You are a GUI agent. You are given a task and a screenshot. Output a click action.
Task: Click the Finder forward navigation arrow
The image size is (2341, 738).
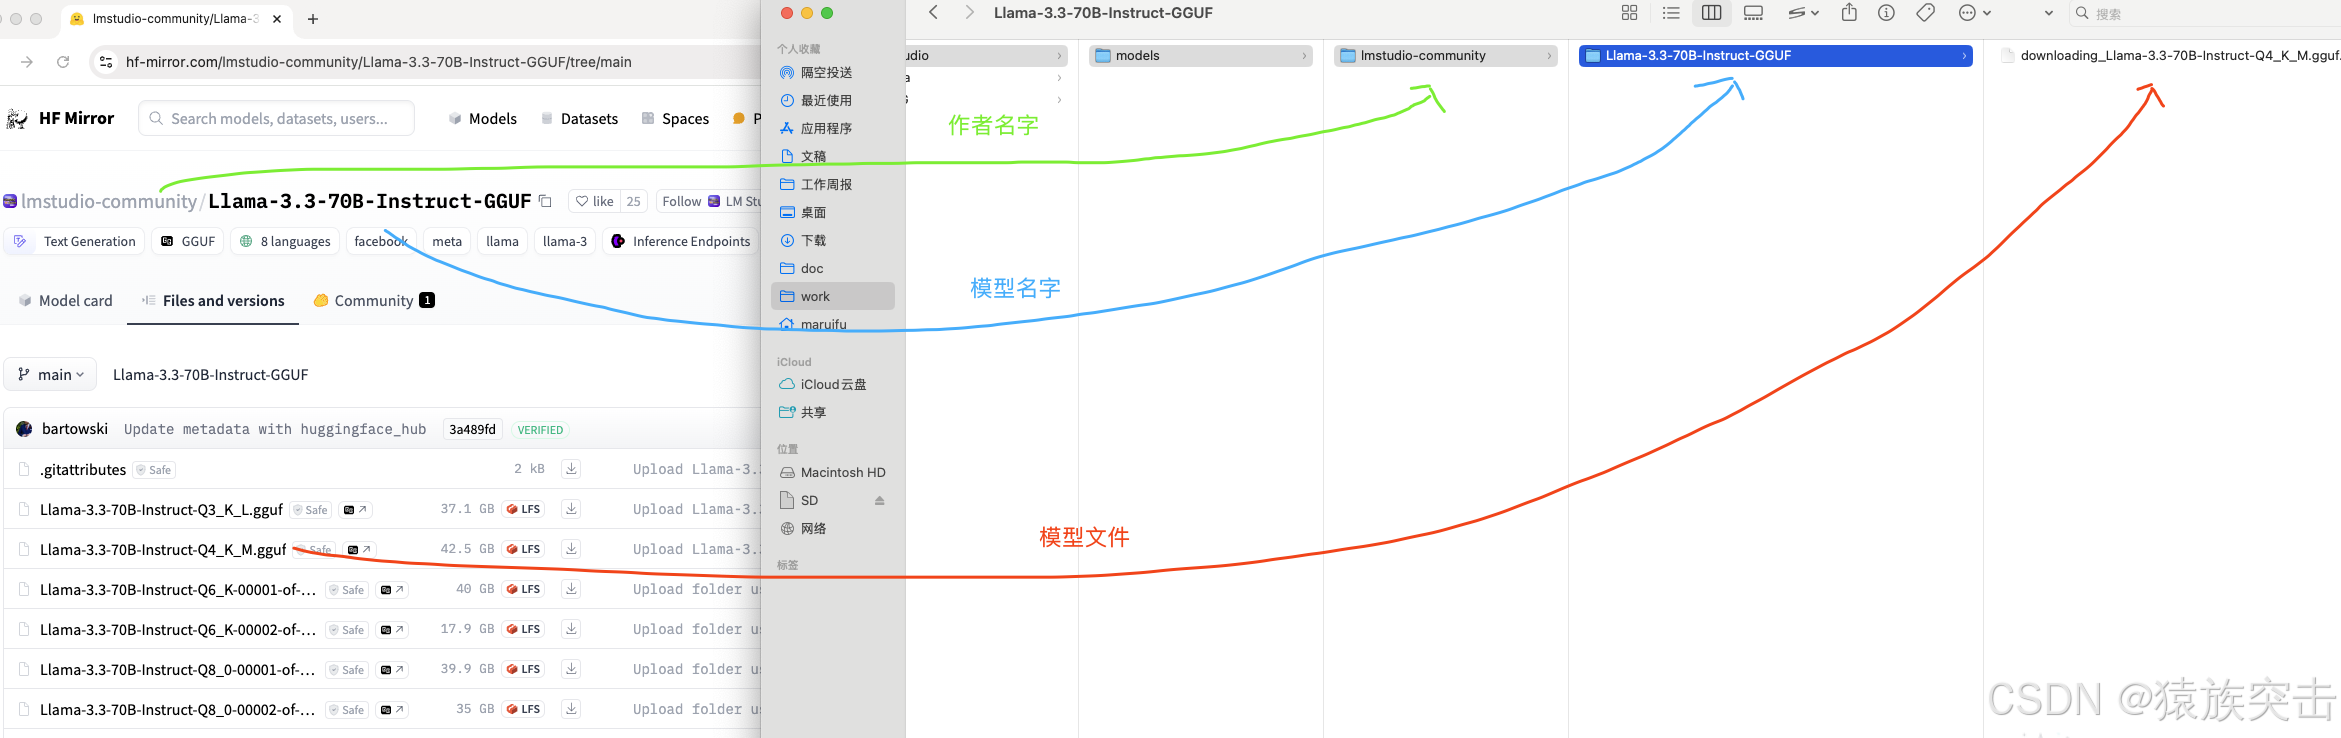click(968, 13)
